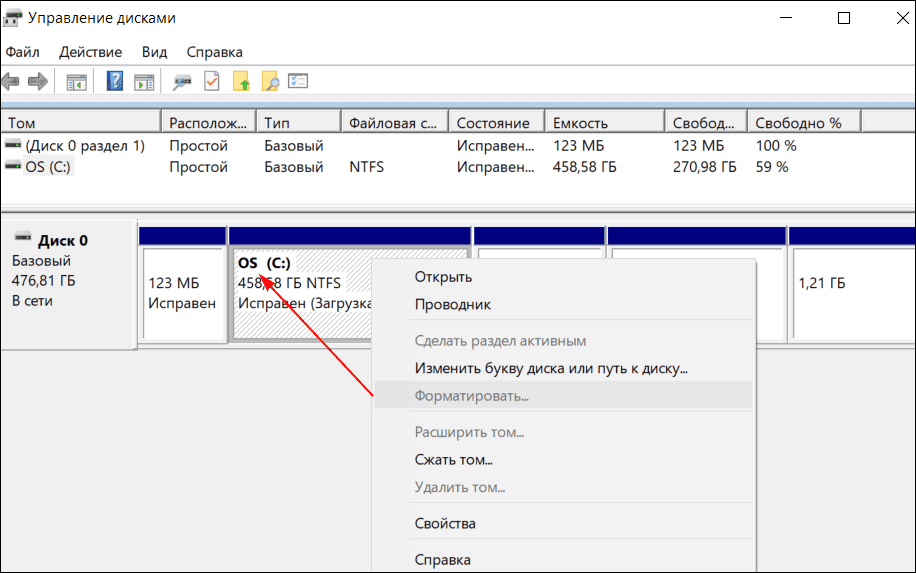Open the Вид menu
The image size is (916, 573).
click(x=154, y=52)
